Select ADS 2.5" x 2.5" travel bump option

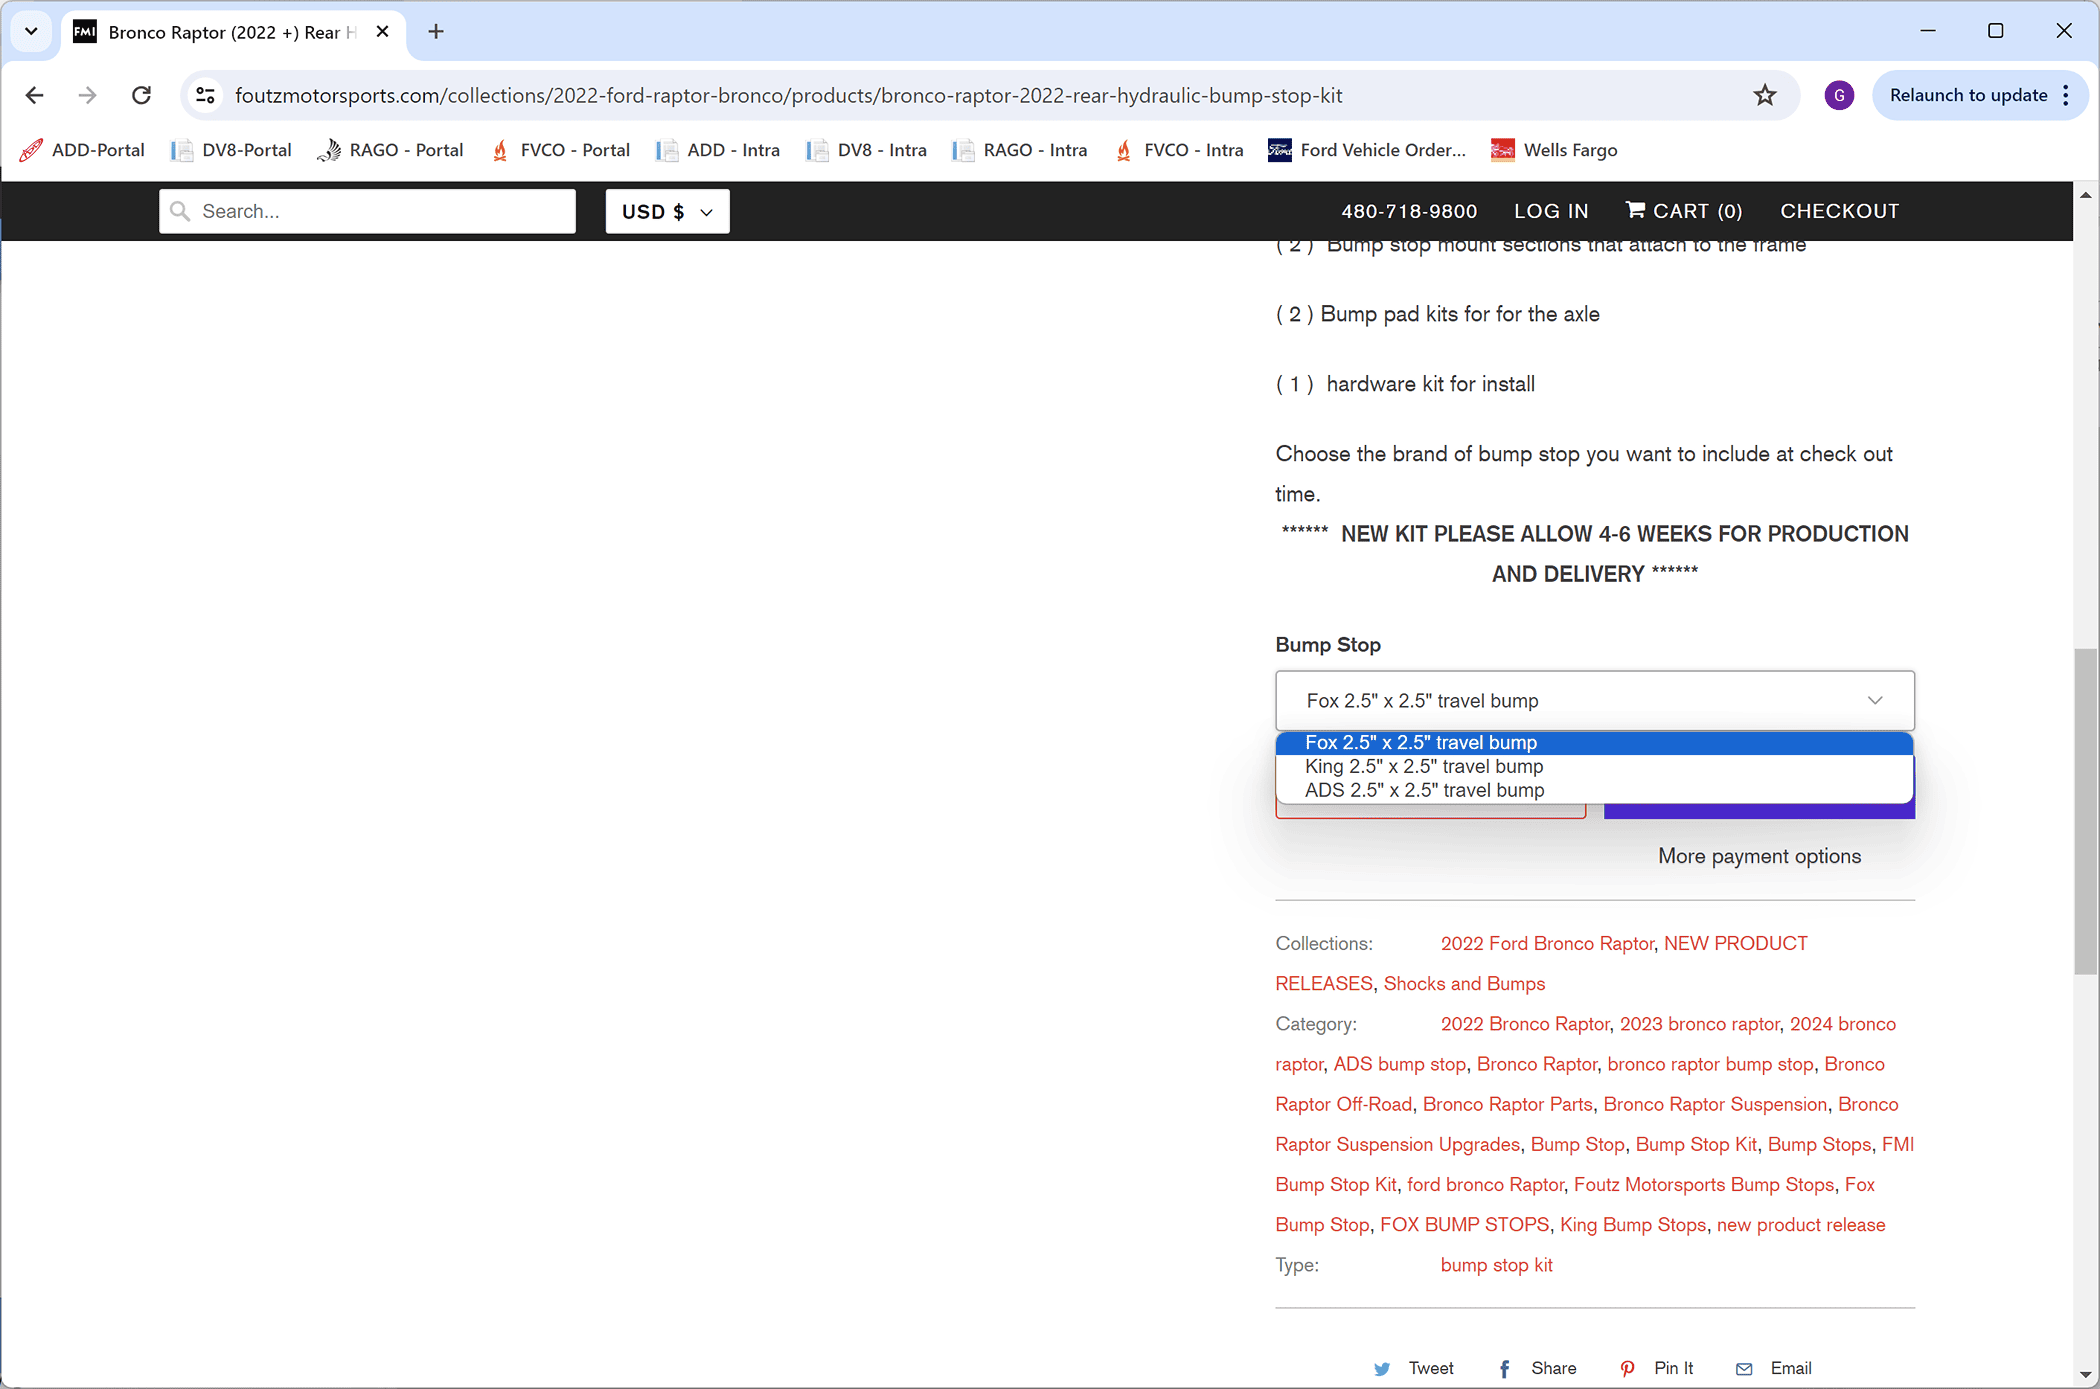[x=1594, y=791]
